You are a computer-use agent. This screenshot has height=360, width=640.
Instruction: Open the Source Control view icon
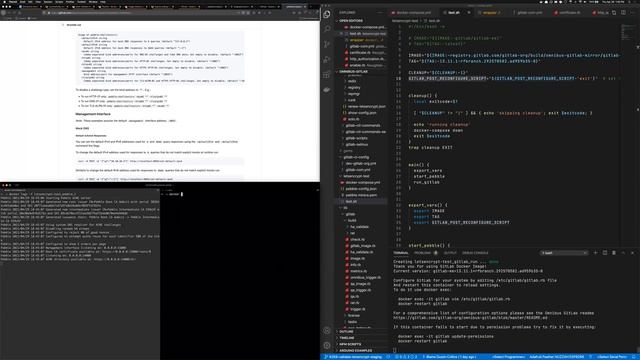[x=327, y=44]
